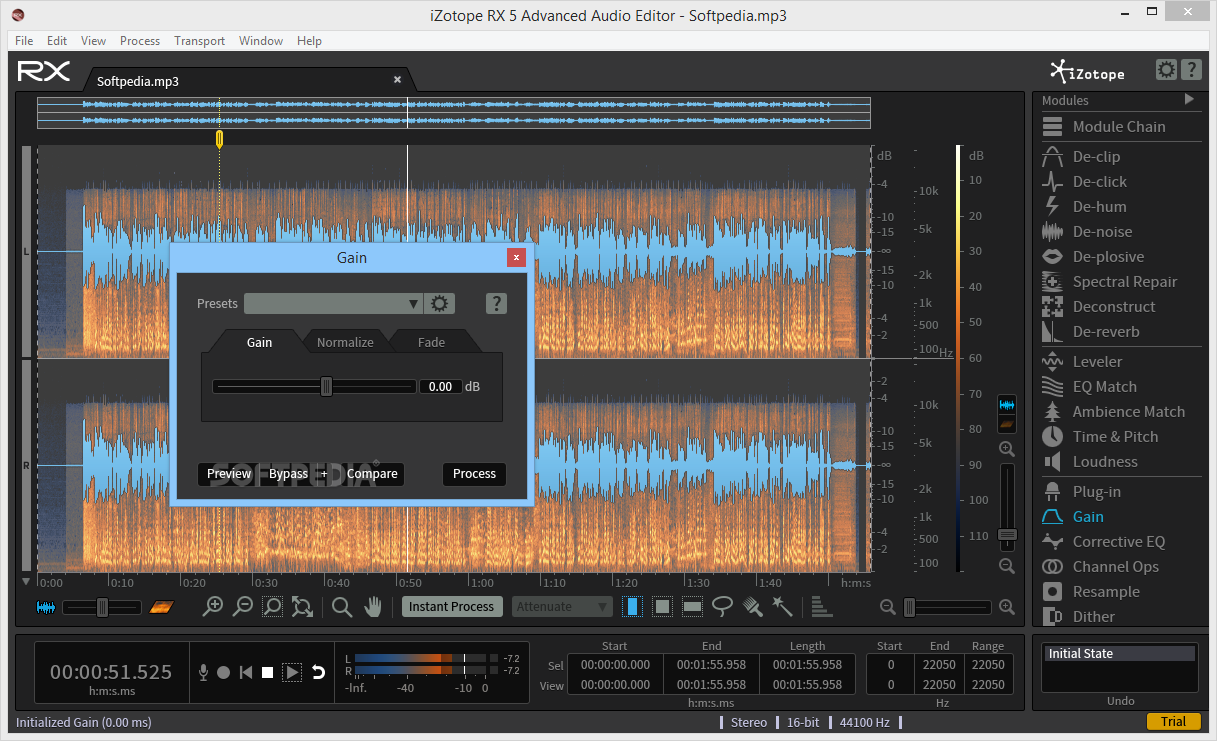Stop playback with the Stop button
Viewport: 1217px width, 741px height.
pyautogui.click(x=267, y=673)
